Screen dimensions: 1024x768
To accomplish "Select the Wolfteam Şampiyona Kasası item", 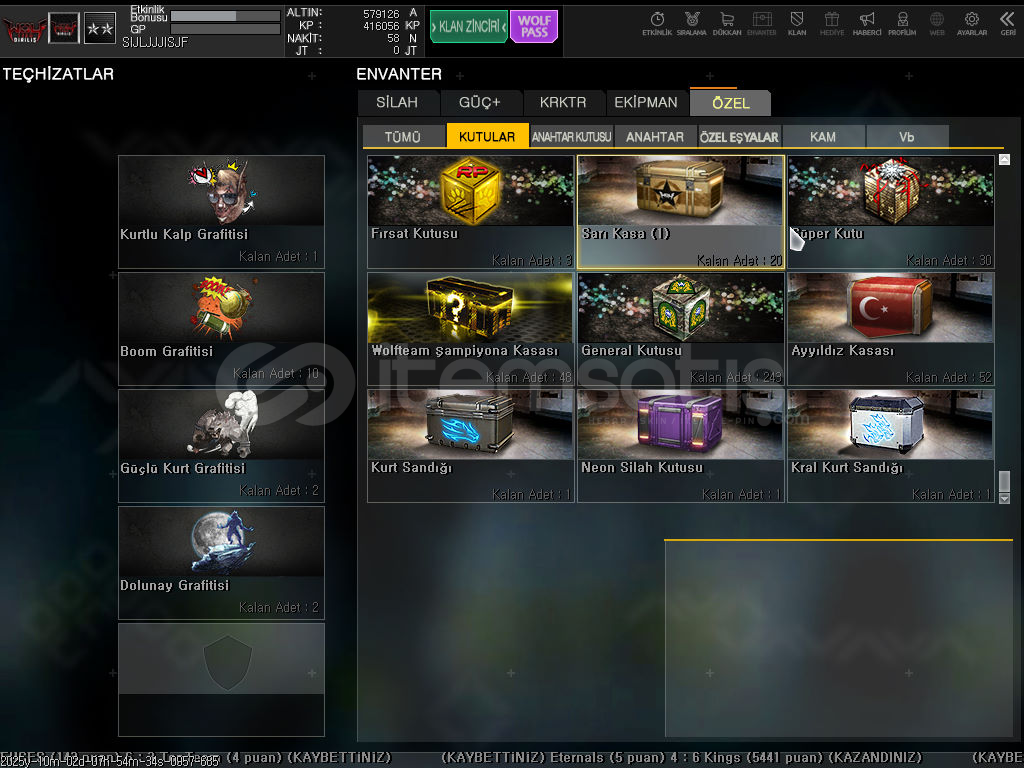I will coord(470,329).
